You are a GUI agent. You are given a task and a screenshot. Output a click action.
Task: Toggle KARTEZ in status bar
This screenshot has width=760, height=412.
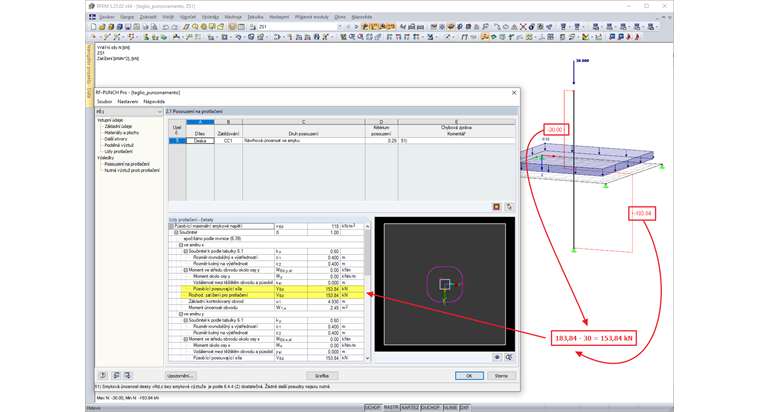(410, 408)
